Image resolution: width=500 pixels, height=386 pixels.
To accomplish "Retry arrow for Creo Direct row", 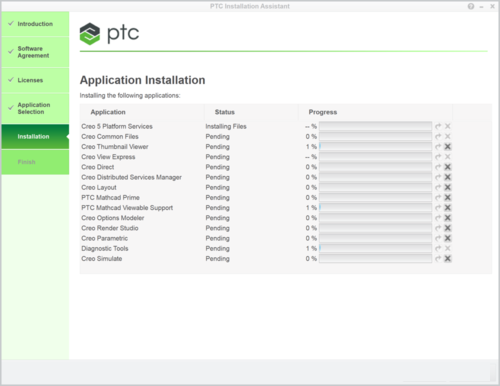I will (438, 167).
